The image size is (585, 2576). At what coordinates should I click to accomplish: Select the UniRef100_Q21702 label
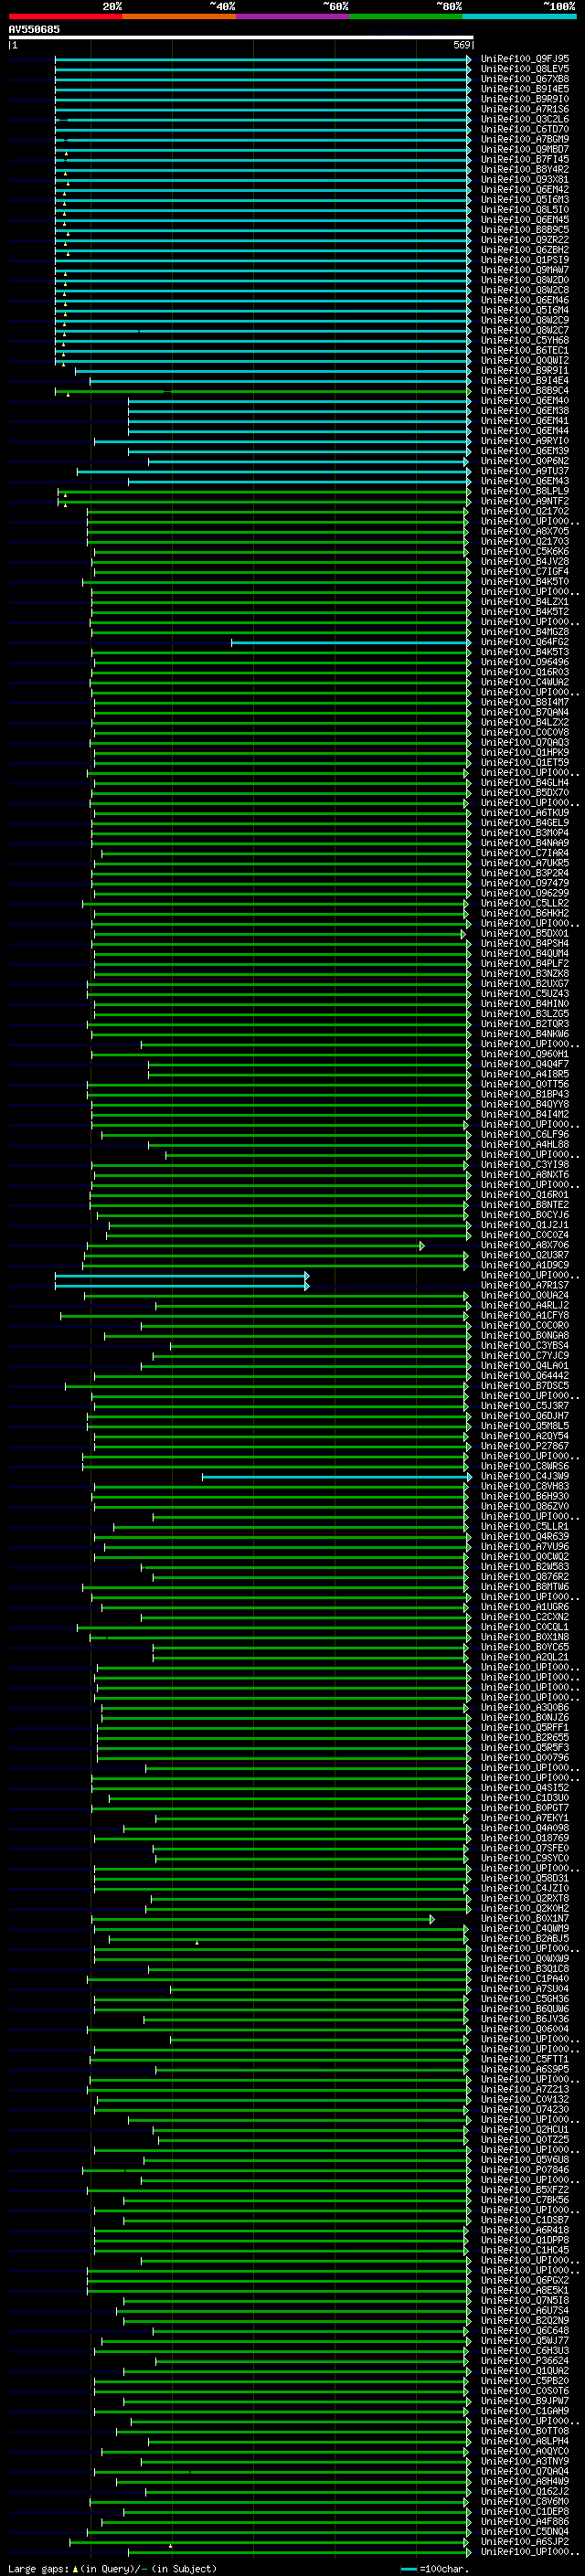coord(525,511)
